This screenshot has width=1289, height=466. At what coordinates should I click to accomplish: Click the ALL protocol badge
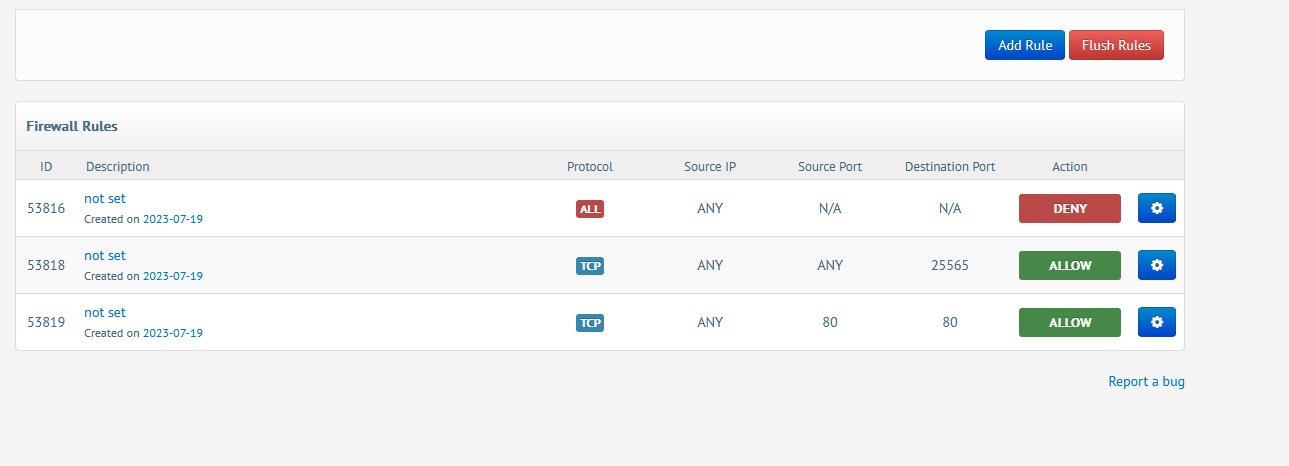point(590,209)
